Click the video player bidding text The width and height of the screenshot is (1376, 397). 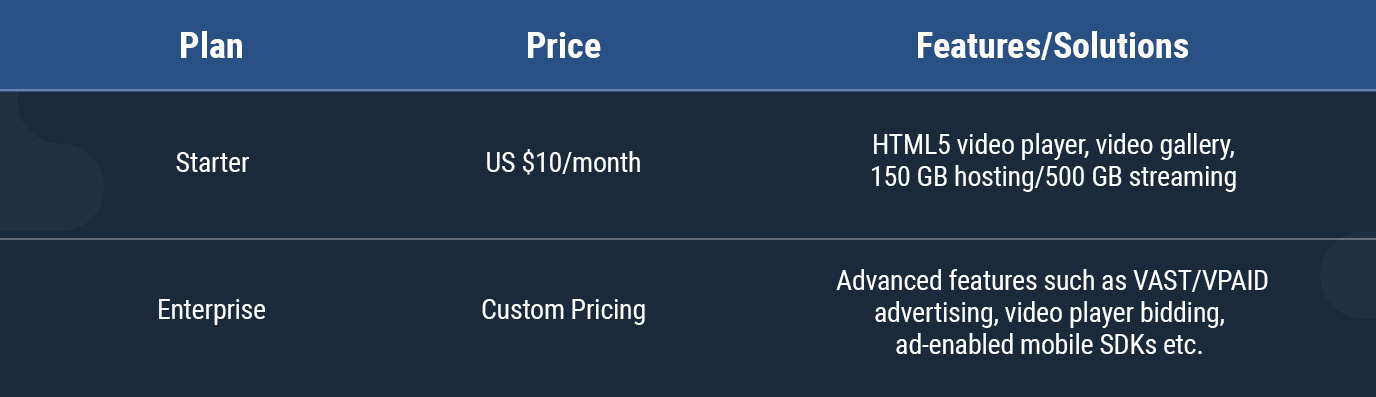tap(1116, 313)
